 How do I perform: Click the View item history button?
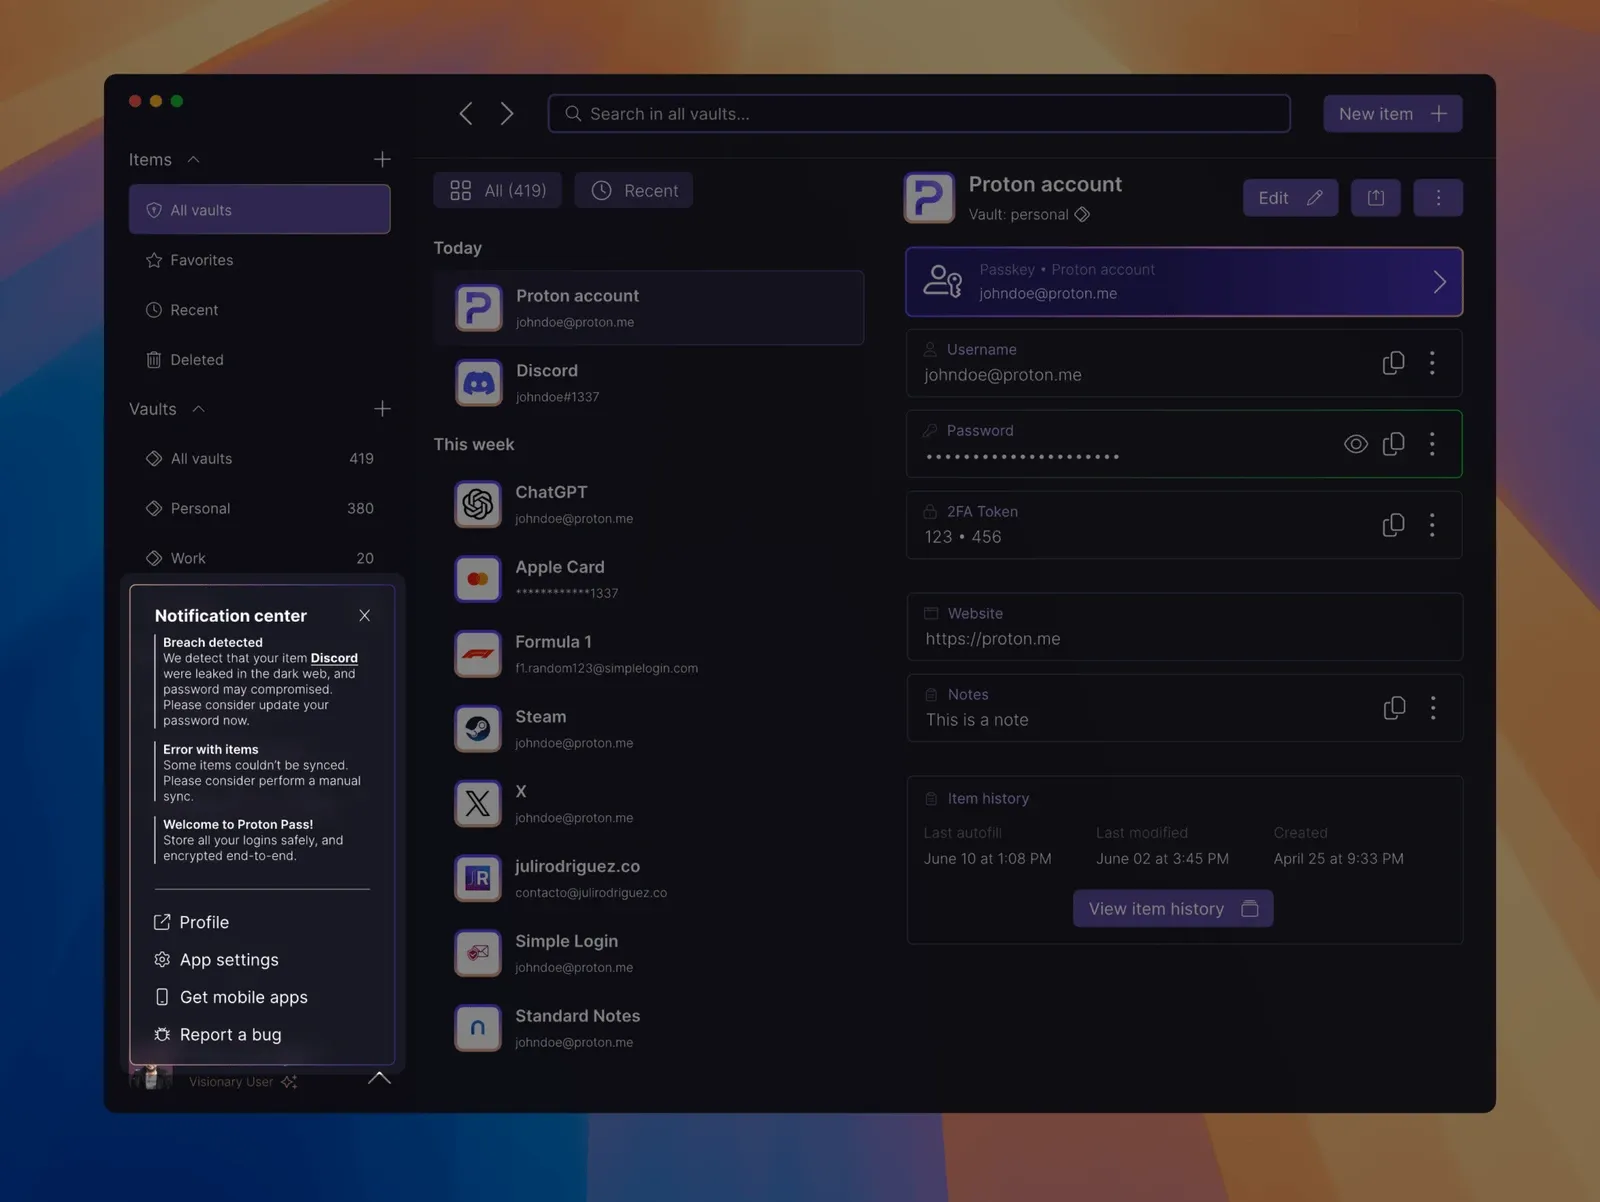[1172, 909]
